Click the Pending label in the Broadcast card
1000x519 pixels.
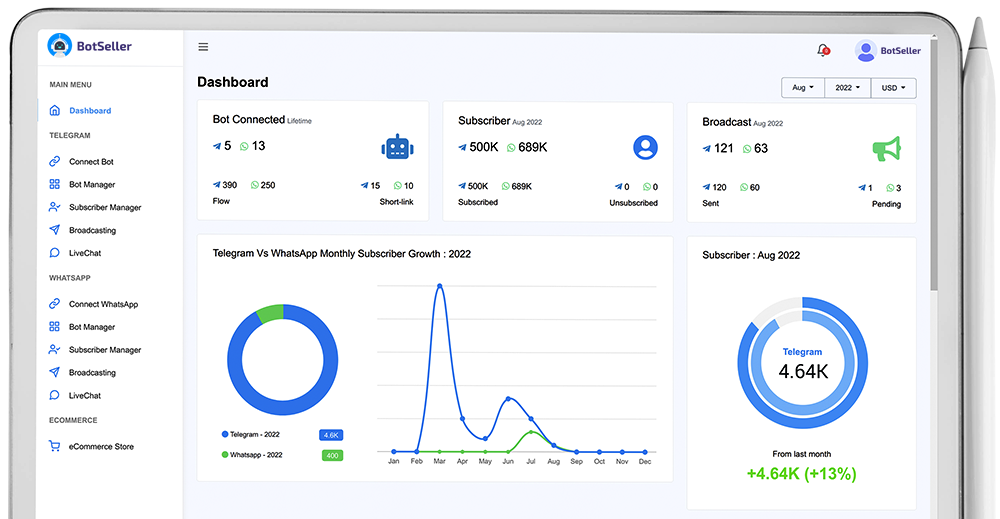coord(886,204)
